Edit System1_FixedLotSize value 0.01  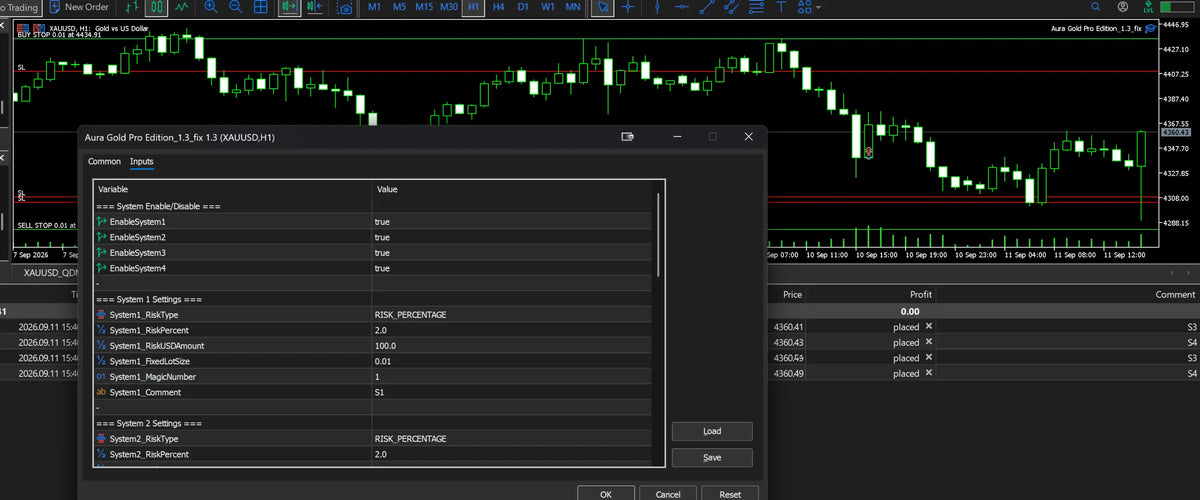coord(511,361)
